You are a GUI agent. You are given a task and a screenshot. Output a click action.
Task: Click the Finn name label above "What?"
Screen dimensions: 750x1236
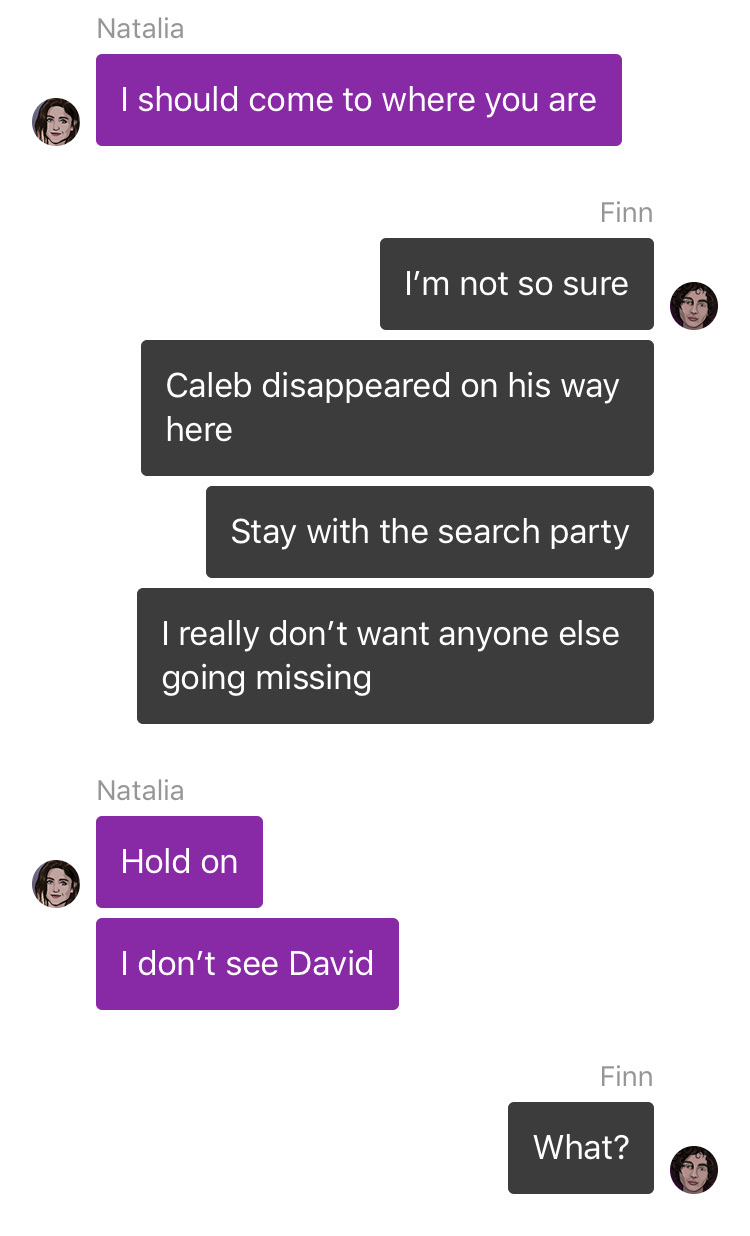(x=627, y=1077)
